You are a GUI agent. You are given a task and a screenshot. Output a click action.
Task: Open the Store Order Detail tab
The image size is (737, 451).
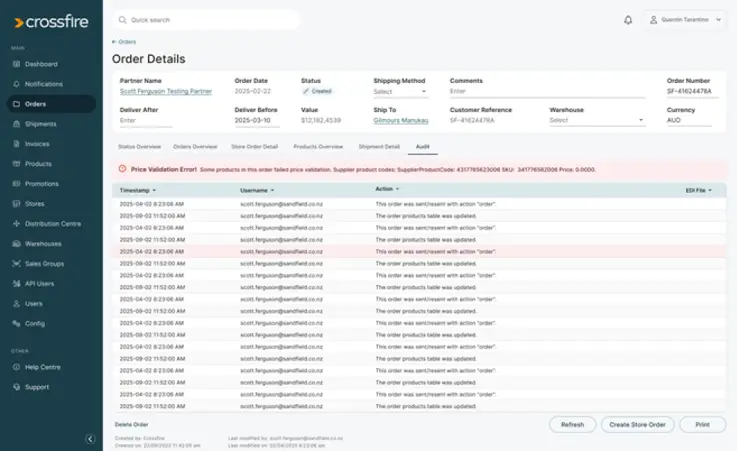pyautogui.click(x=254, y=146)
